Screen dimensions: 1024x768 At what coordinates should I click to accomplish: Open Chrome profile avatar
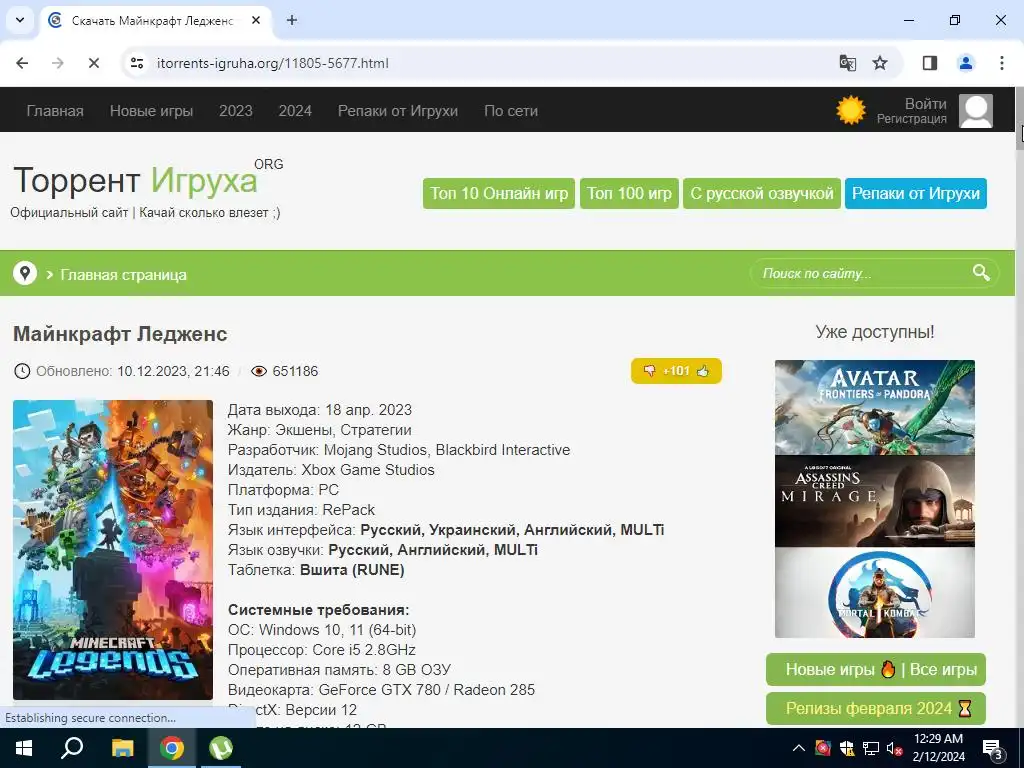pyautogui.click(x=966, y=63)
